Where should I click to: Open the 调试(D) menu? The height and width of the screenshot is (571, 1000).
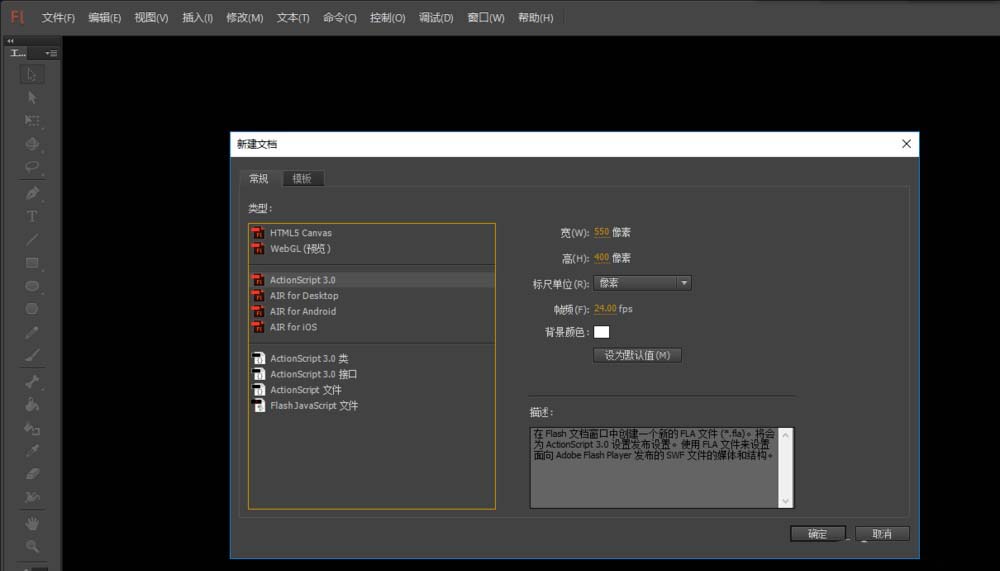pos(436,18)
